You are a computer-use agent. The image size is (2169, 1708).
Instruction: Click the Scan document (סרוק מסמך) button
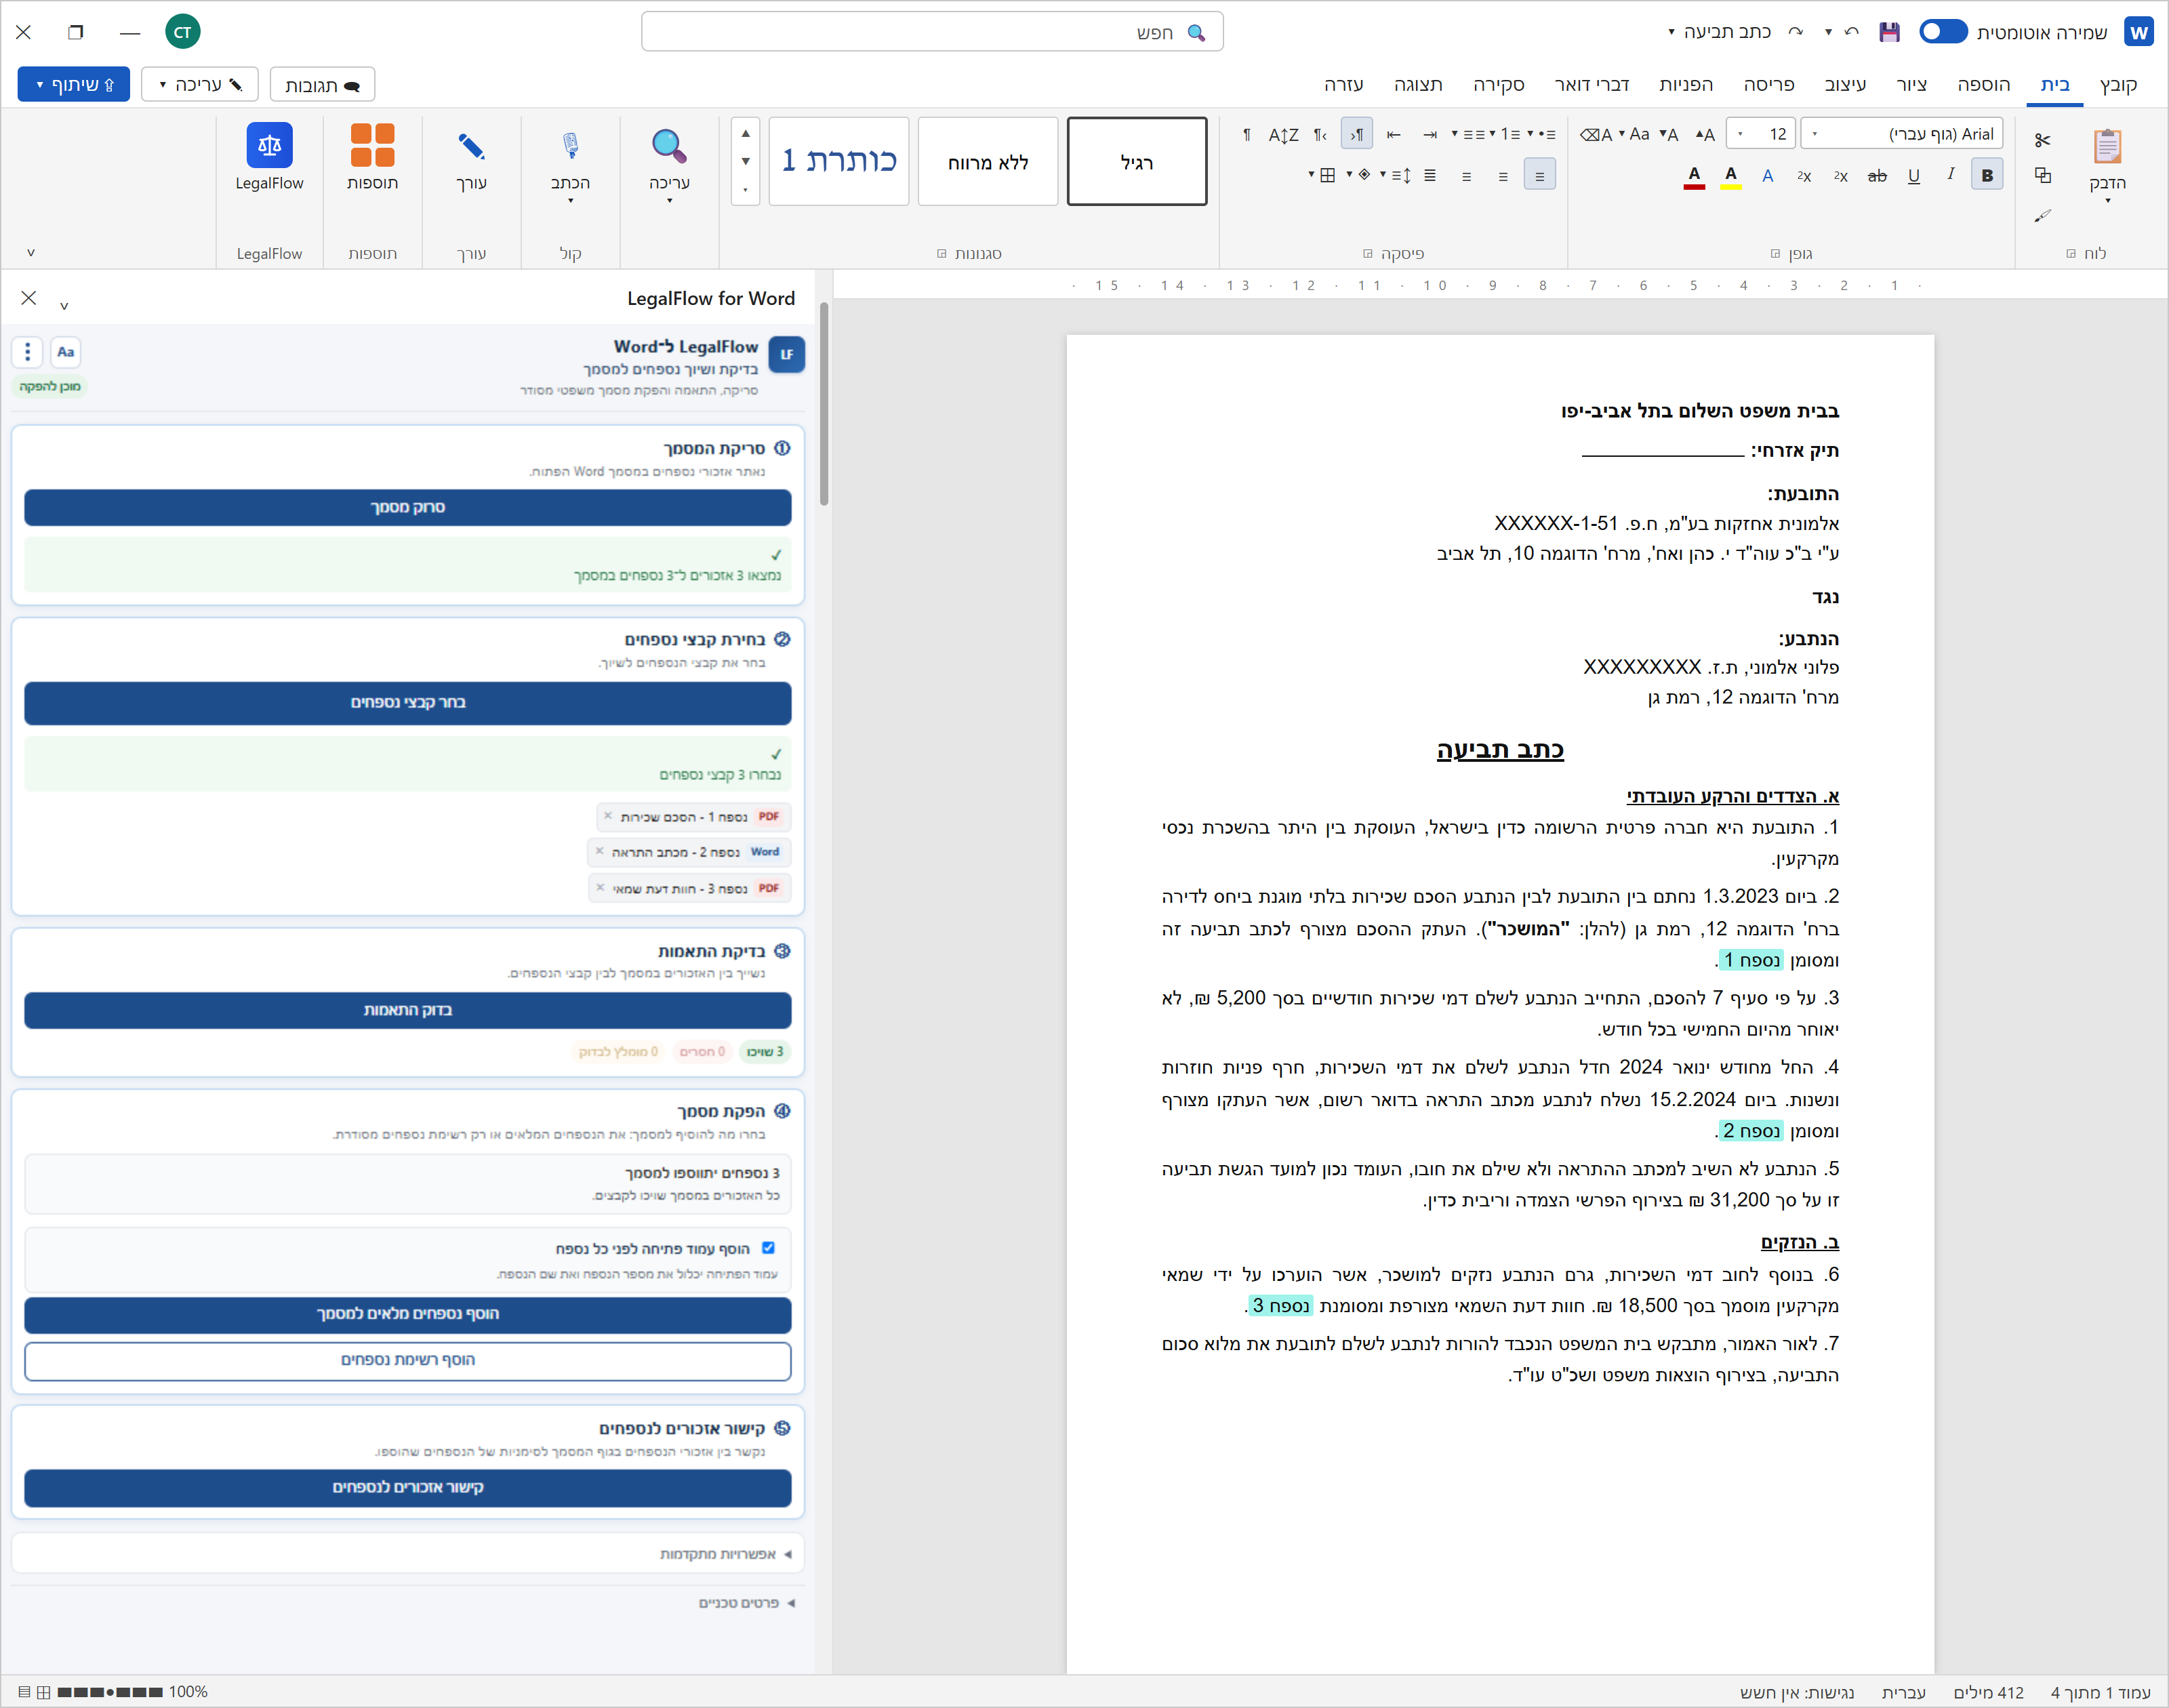pyautogui.click(x=407, y=507)
